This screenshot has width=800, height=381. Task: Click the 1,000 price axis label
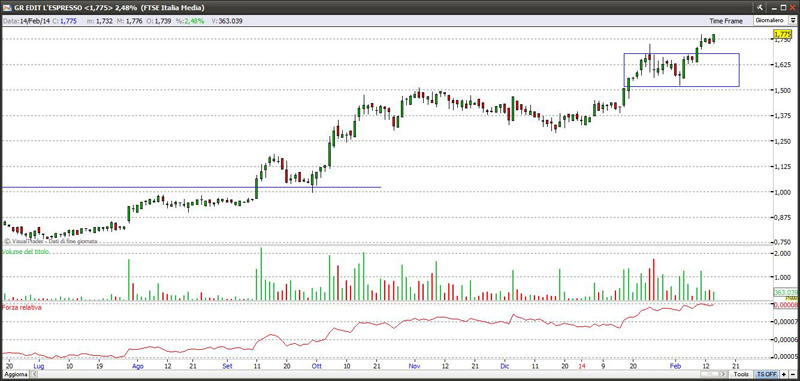pos(783,192)
